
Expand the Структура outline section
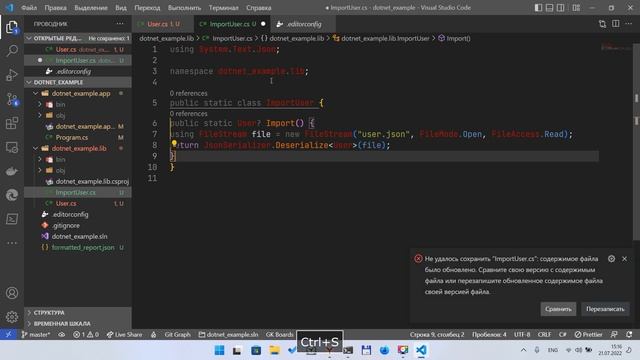(78, 313)
